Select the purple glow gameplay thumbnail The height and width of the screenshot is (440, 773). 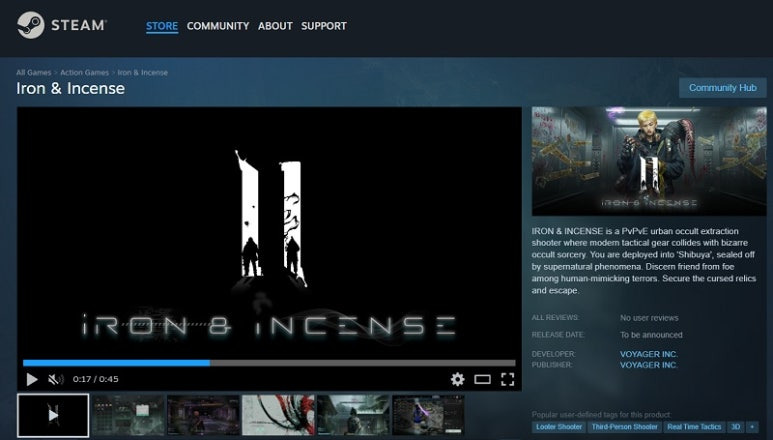(428, 415)
